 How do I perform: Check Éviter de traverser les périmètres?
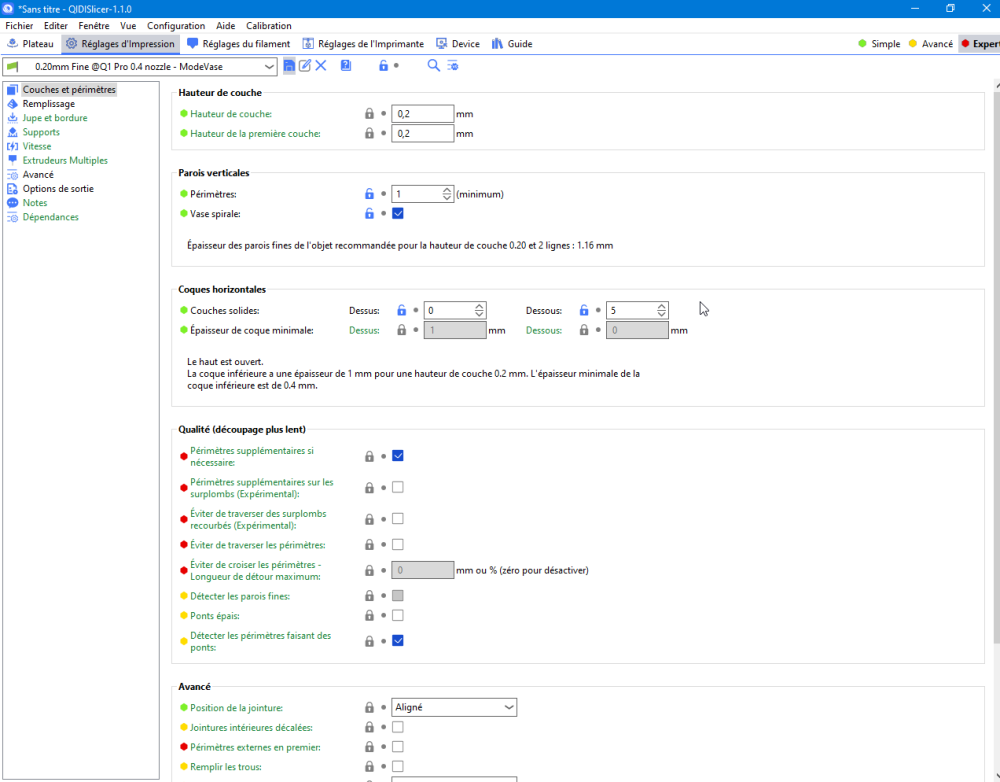pos(398,545)
